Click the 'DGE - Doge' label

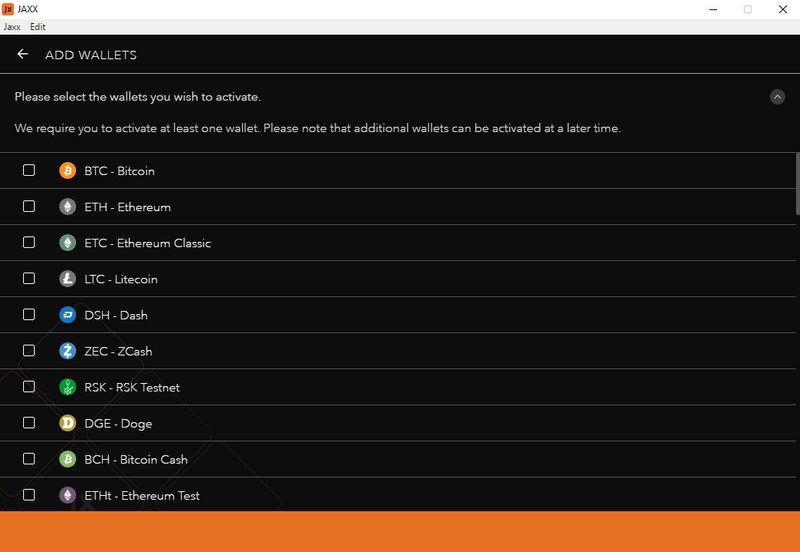(x=118, y=424)
